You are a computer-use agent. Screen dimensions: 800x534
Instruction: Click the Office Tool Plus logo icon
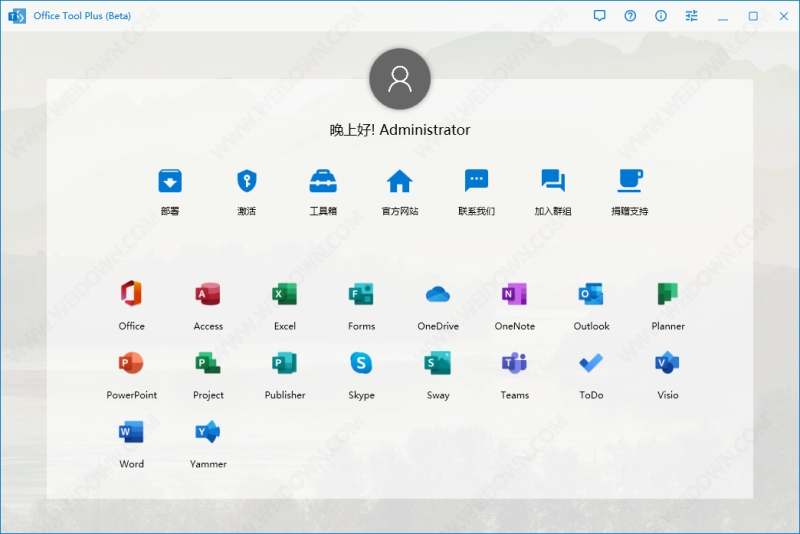coord(17,16)
